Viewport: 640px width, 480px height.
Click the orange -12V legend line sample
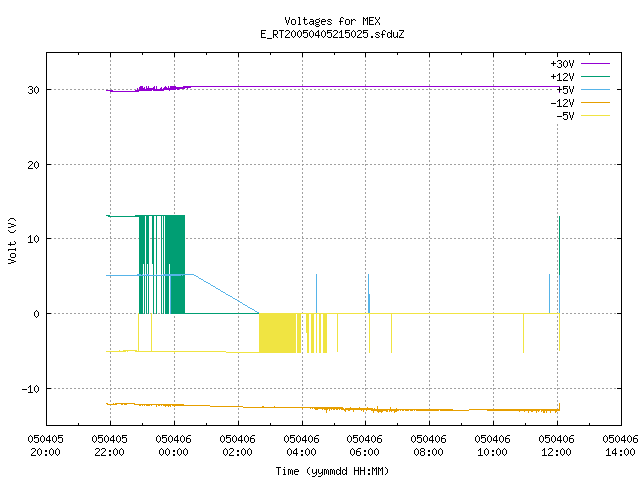pos(596,102)
